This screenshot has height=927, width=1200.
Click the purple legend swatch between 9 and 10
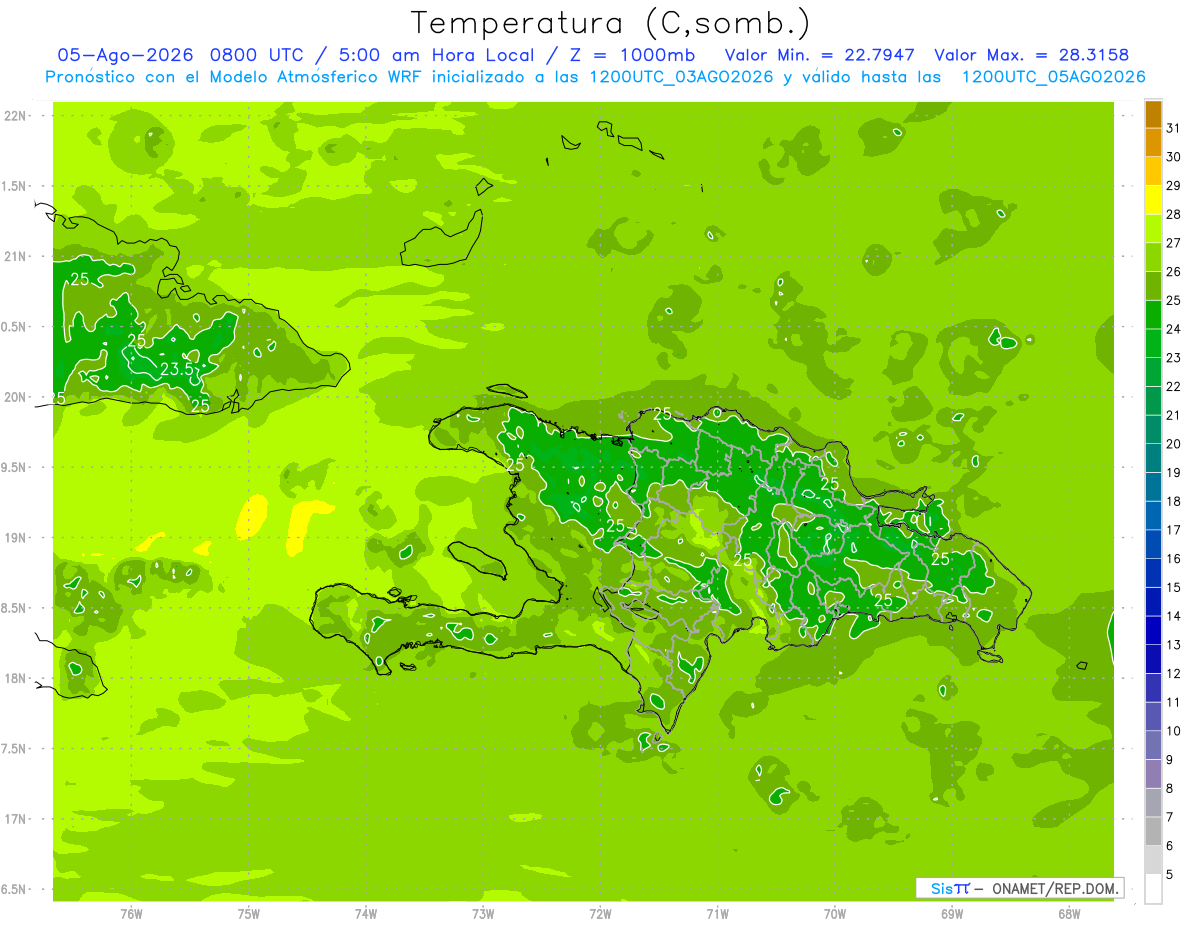pyautogui.click(x=1153, y=745)
